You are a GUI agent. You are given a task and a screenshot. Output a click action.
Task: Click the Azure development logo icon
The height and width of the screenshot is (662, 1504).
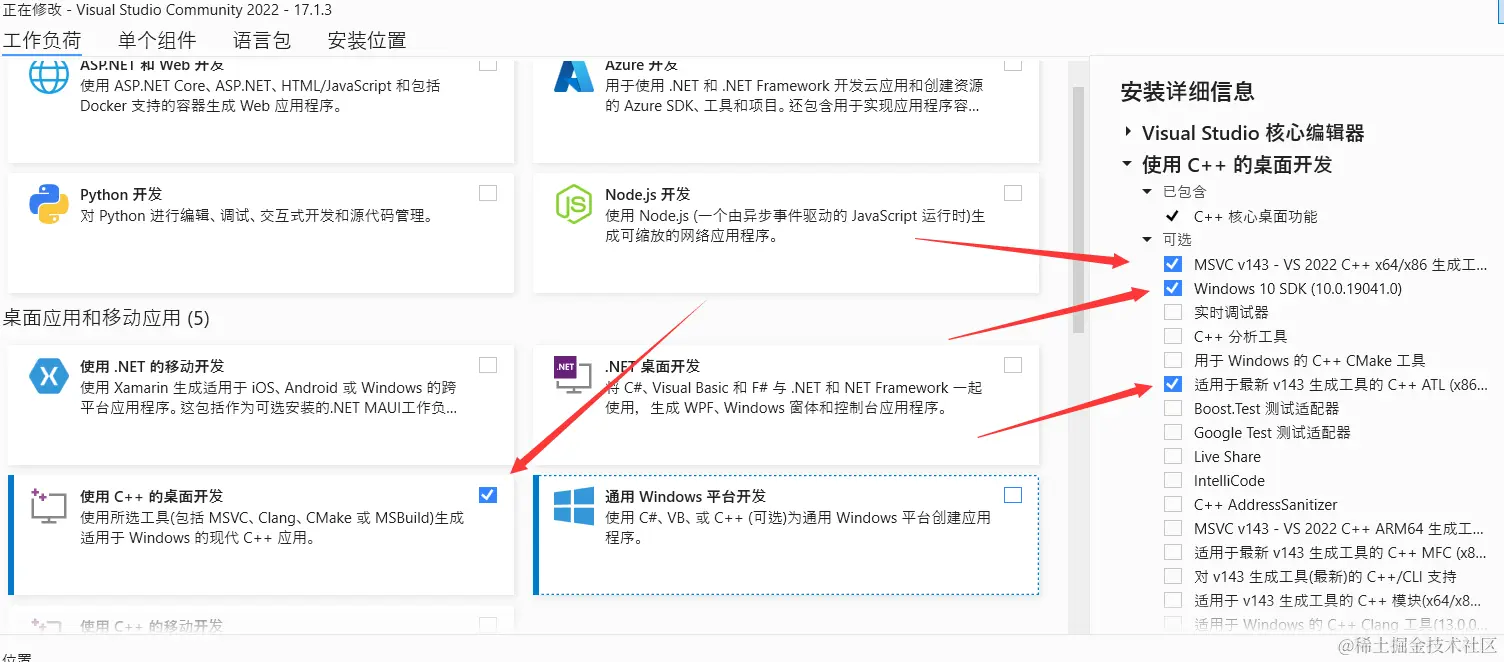(x=574, y=76)
